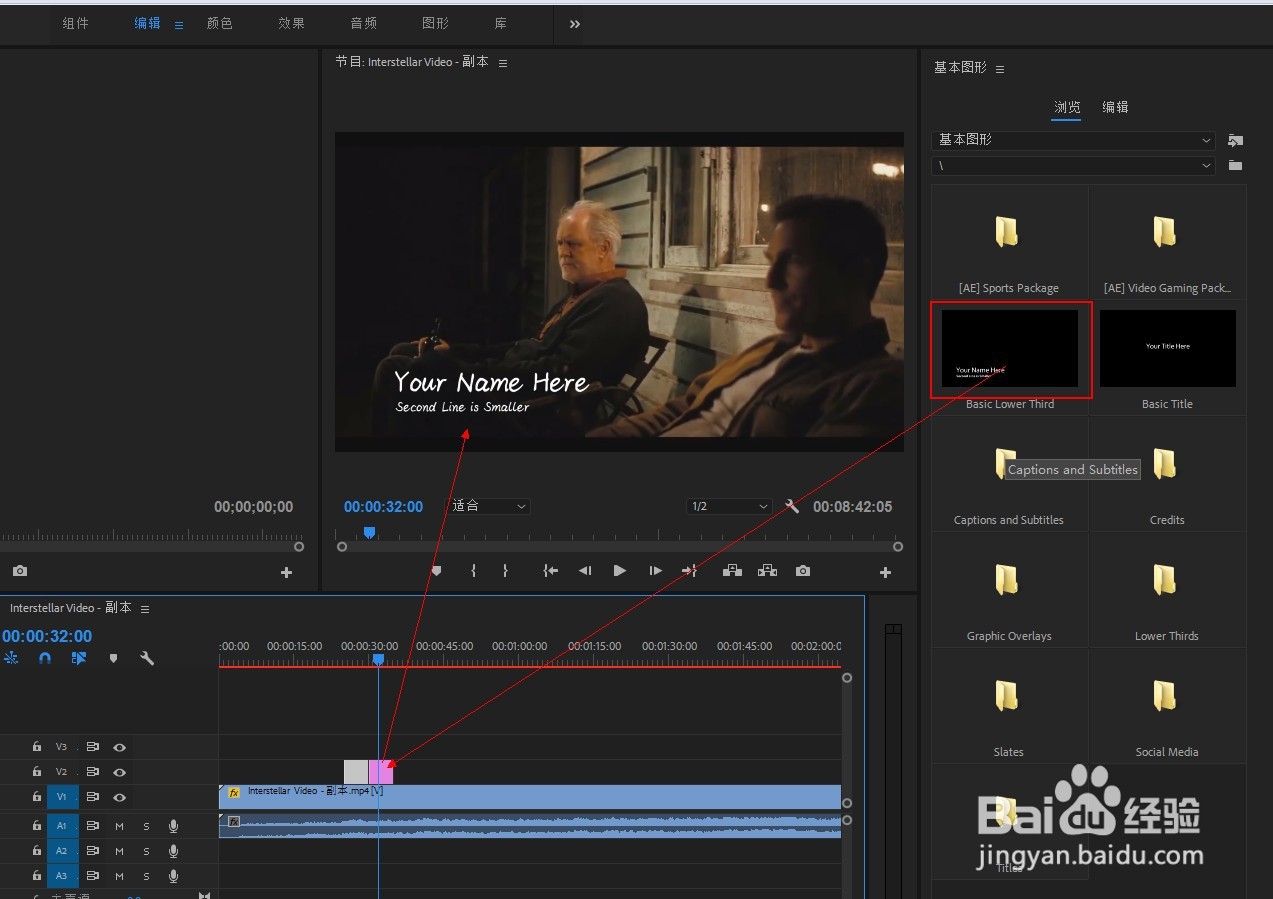Solo the A3 audio track
Image resolution: width=1273 pixels, height=899 pixels.
pos(146,876)
